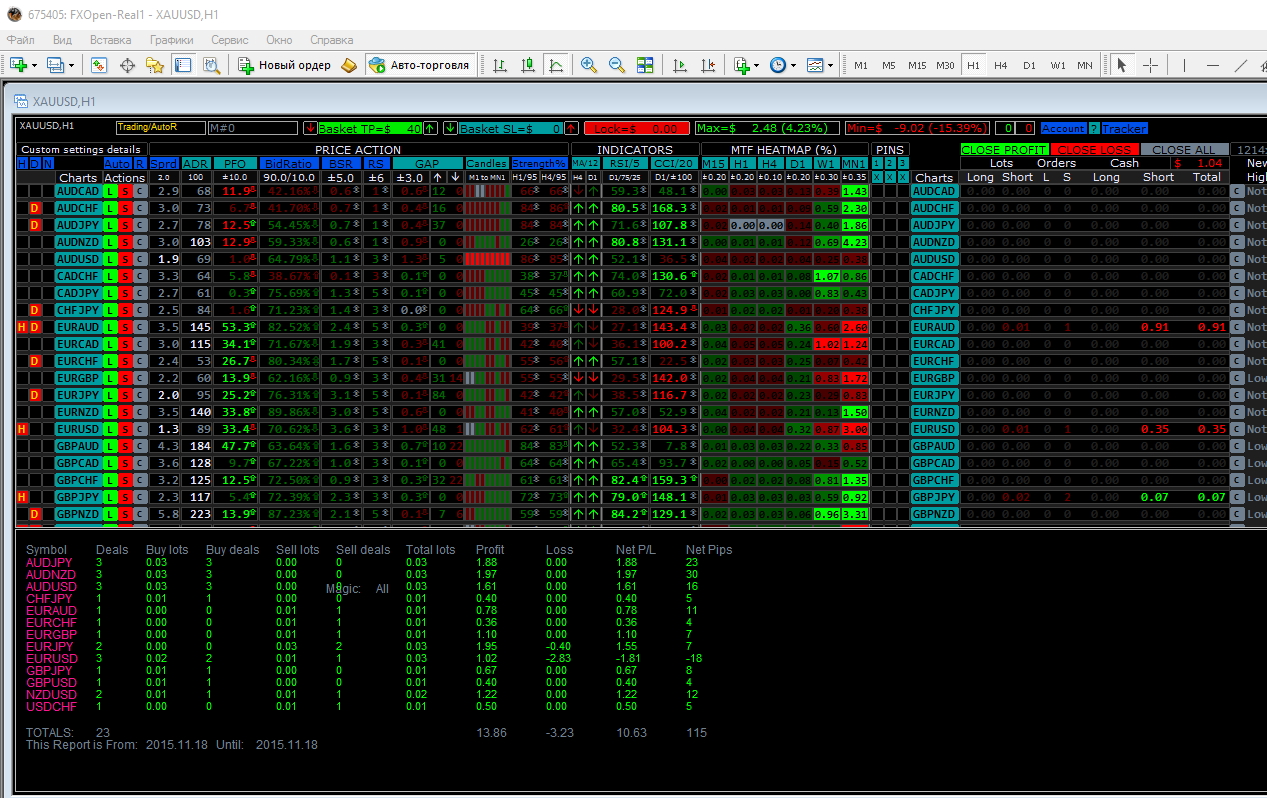Click green L action in AUDUSD row
1267x798 pixels.
click(x=110, y=259)
